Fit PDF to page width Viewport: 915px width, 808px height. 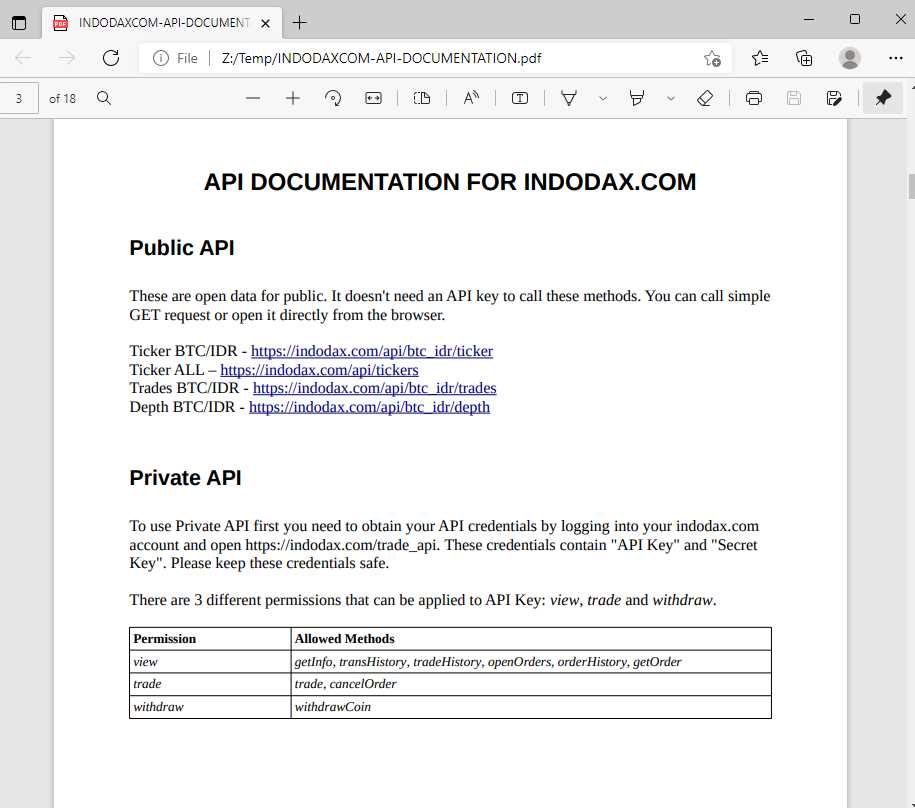point(373,98)
